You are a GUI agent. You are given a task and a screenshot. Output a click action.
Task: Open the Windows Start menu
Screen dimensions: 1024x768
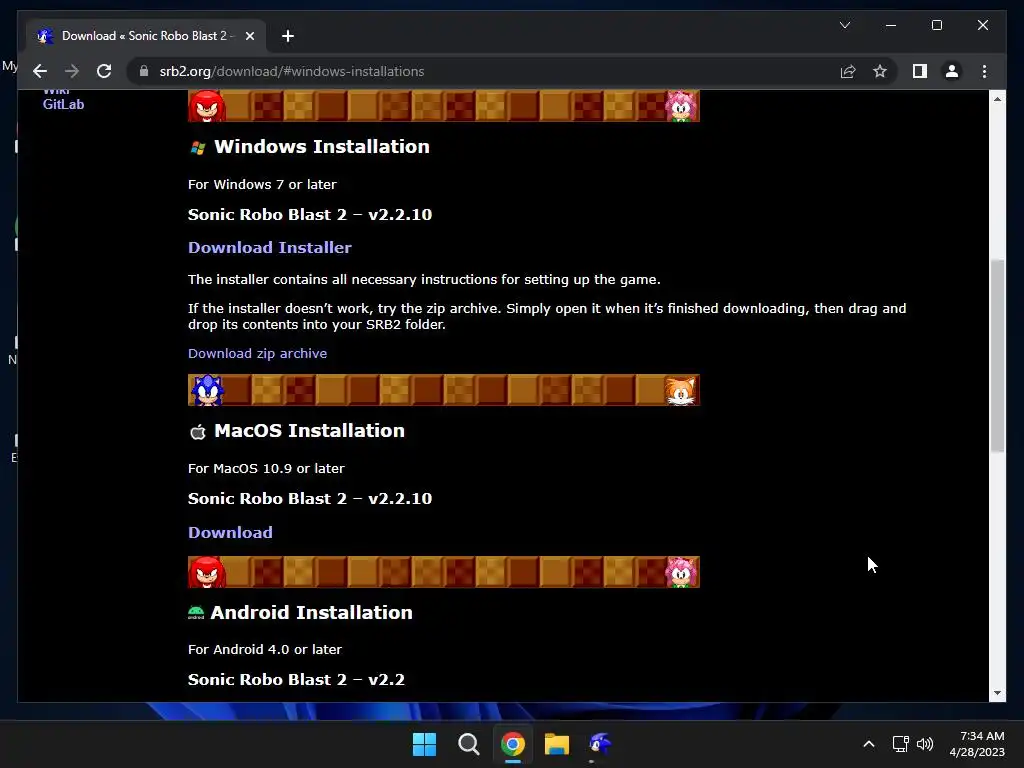coord(424,744)
